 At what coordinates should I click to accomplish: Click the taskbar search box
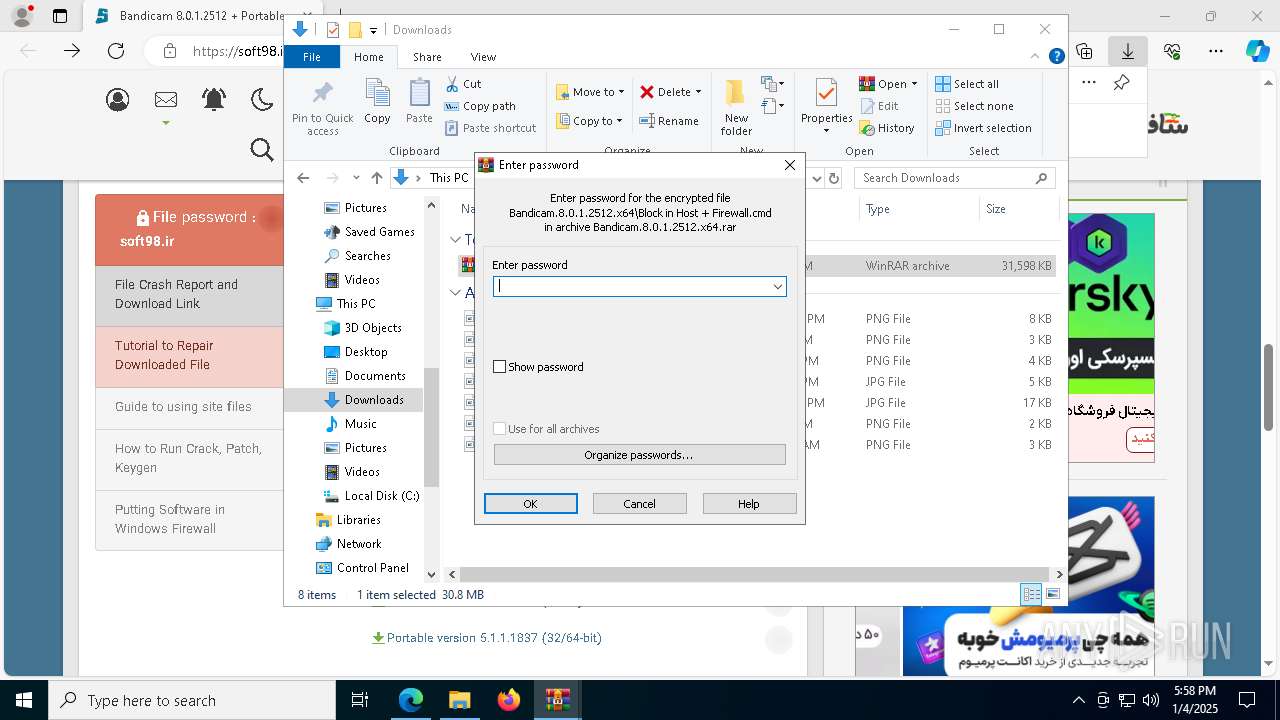pyautogui.click(x=192, y=700)
